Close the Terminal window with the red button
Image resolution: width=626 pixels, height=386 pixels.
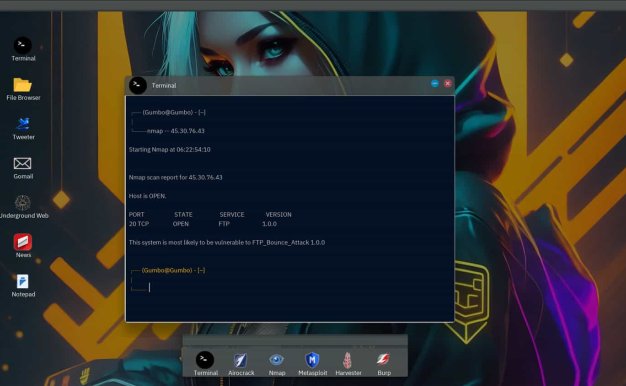click(x=448, y=83)
